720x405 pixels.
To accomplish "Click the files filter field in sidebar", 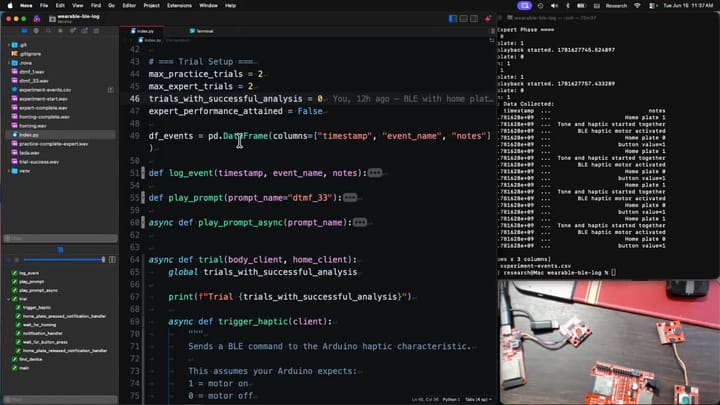I will coord(60,238).
